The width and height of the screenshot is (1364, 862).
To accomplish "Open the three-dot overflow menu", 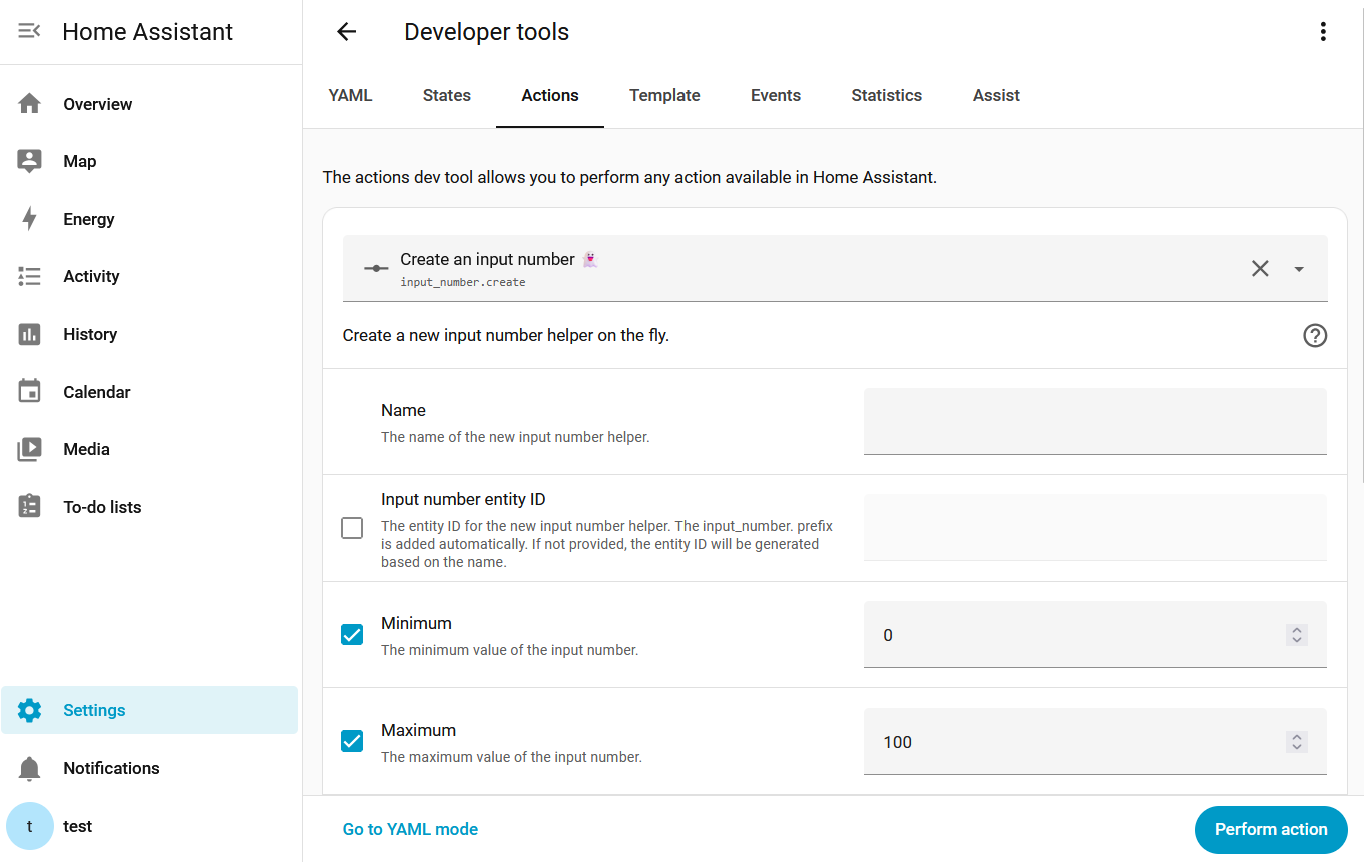I will pos(1323,32).
